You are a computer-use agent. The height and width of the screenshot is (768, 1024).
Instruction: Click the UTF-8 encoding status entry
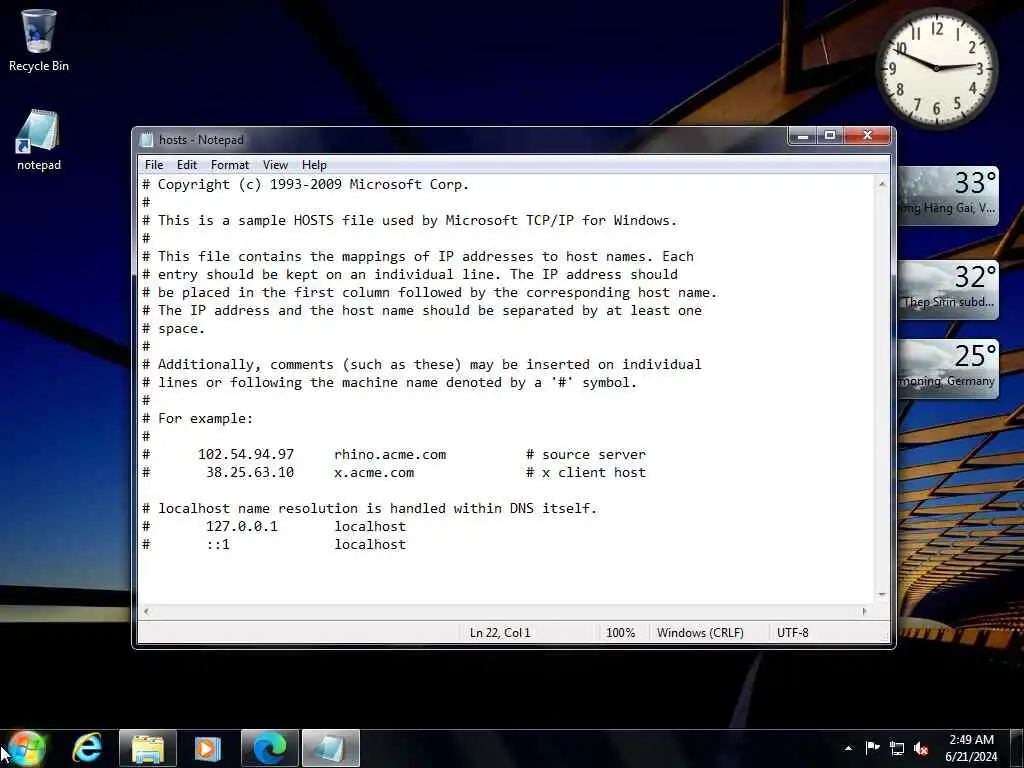coord(793,633)
